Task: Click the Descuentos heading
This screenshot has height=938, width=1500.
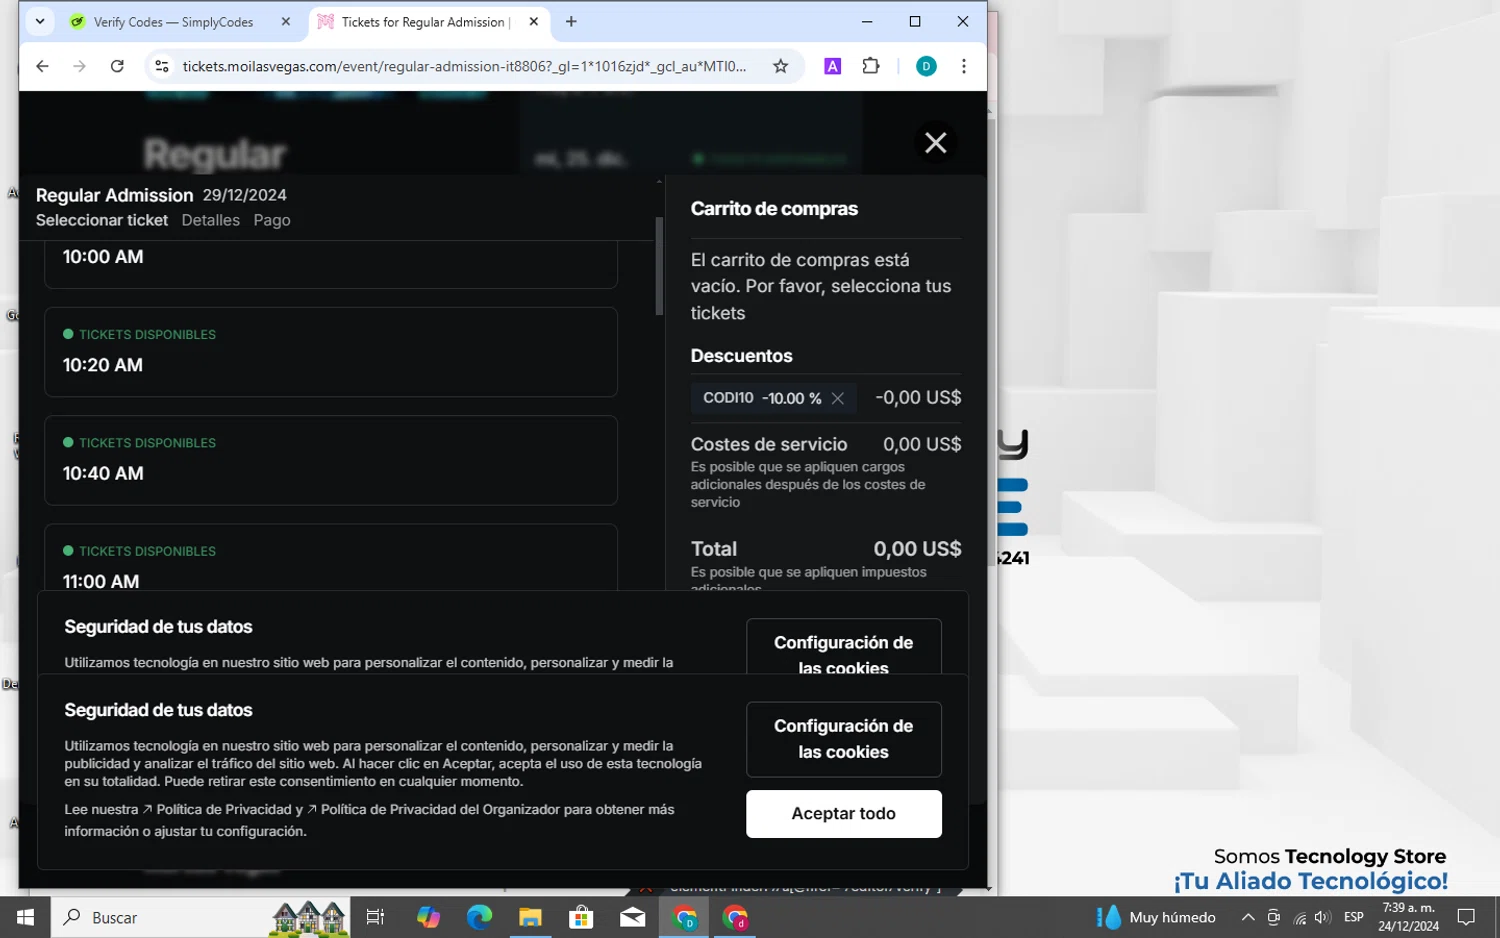Action: 741,356
